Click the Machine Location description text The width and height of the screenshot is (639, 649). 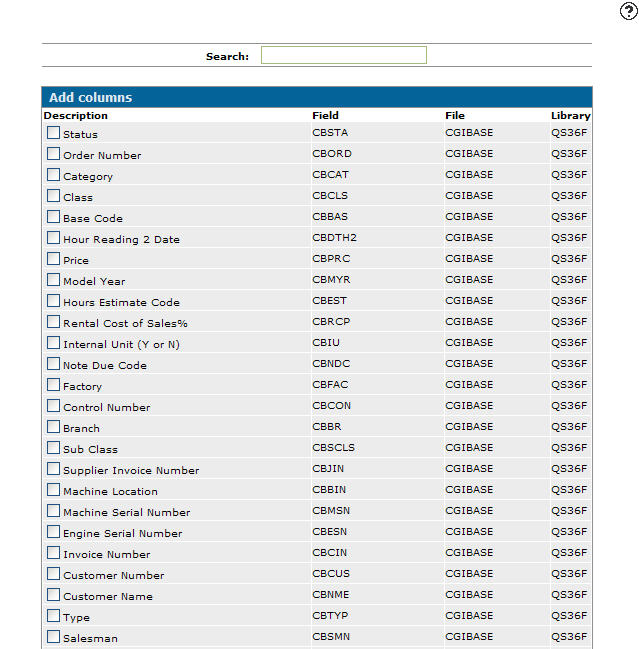click(x=111, y=492)
